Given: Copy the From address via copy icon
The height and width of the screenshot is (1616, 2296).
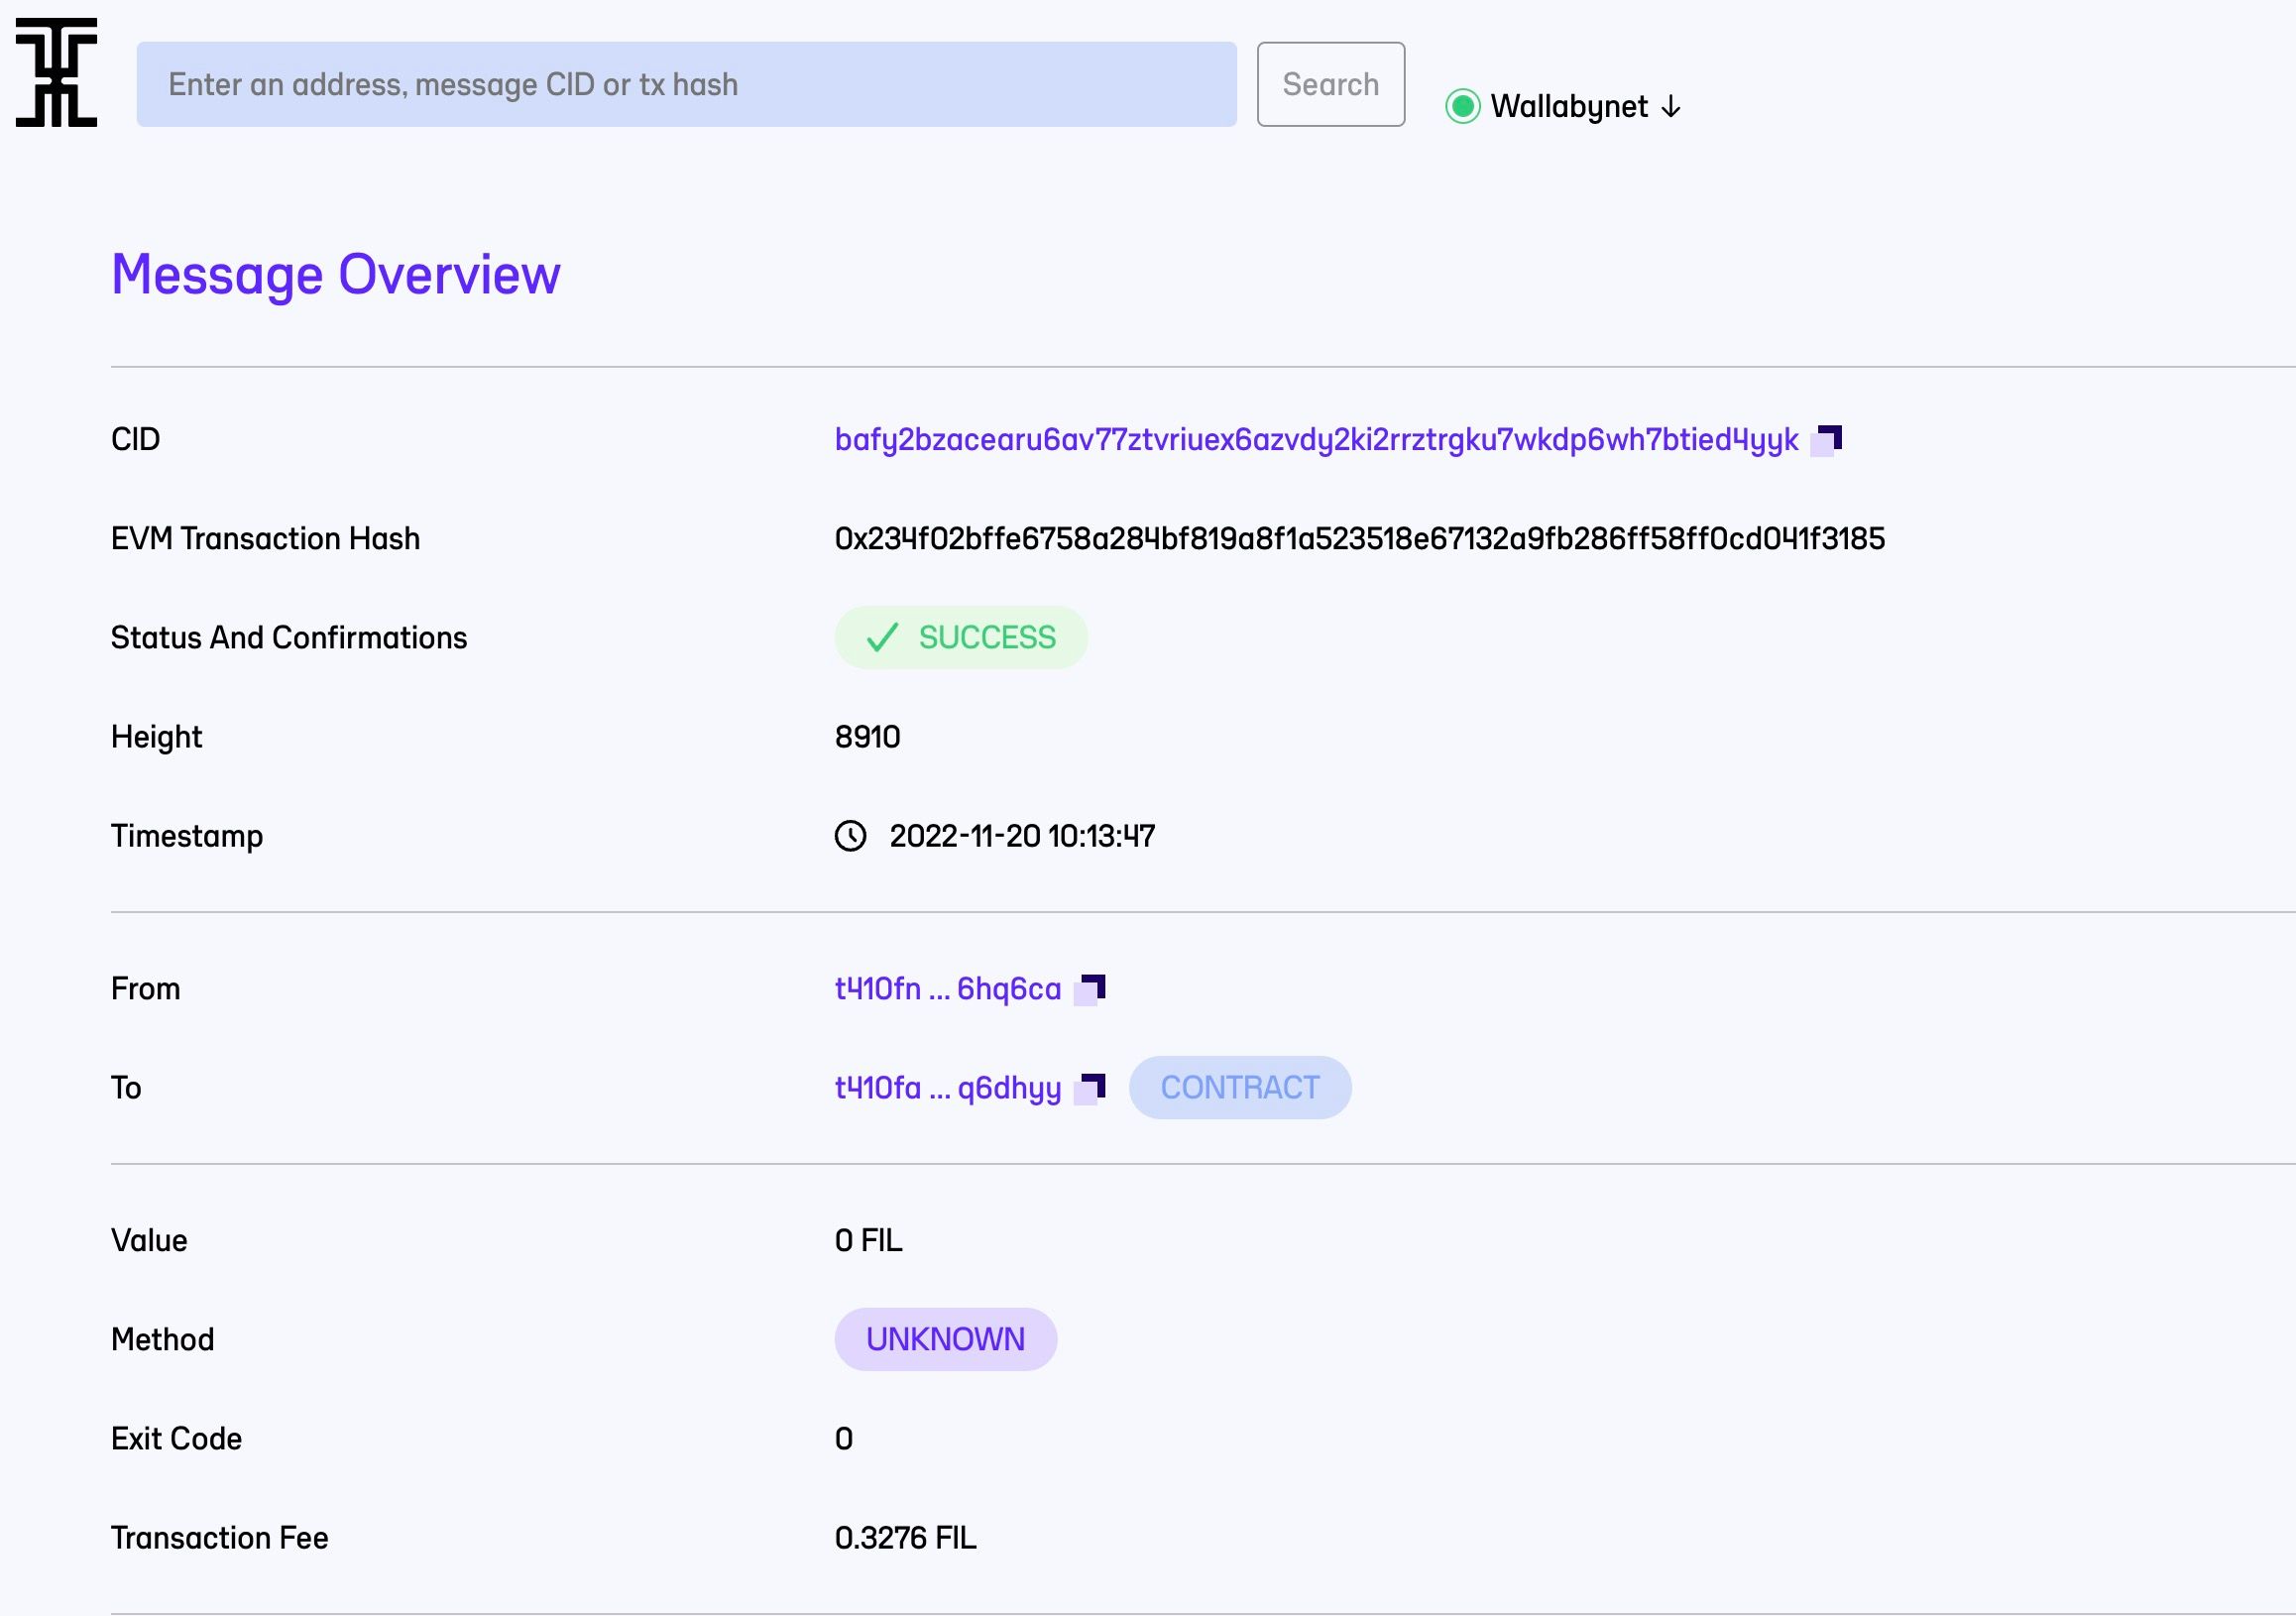Looking at the screenshot, I should point(1090,990).
